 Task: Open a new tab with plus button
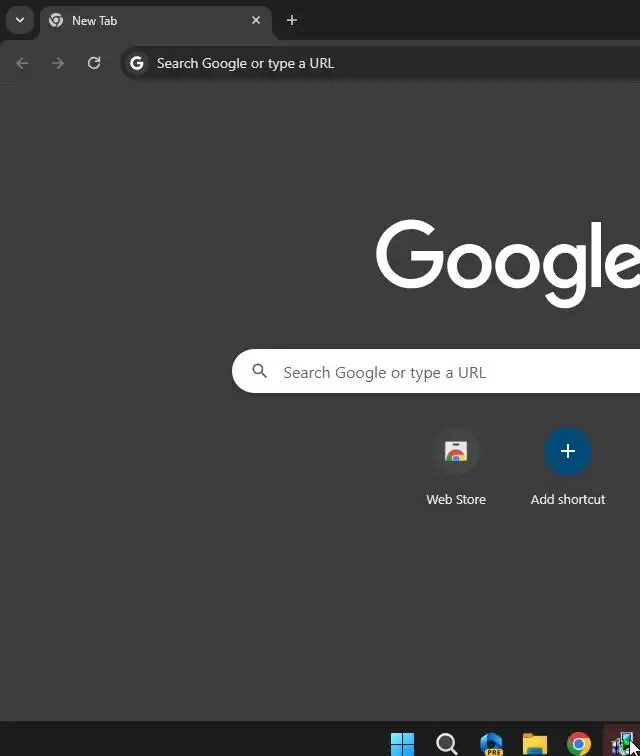292,20
